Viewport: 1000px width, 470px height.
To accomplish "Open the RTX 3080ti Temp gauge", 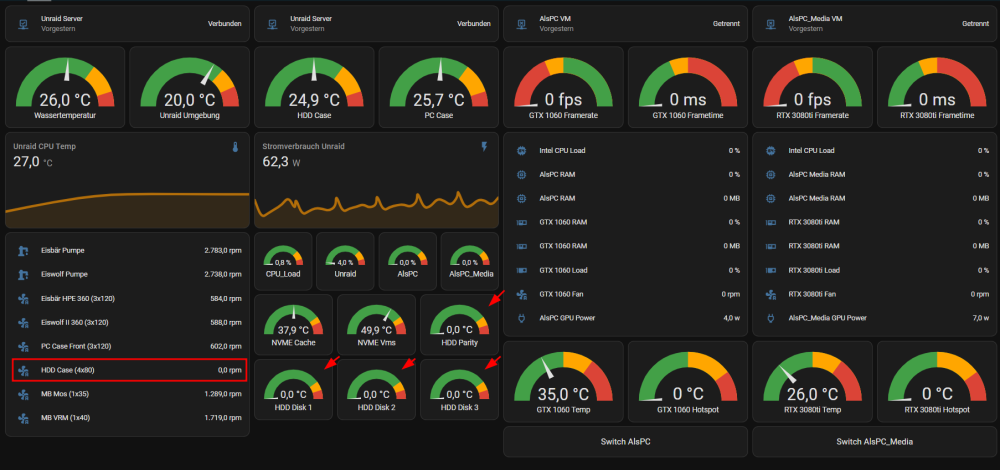I will 812,381.
